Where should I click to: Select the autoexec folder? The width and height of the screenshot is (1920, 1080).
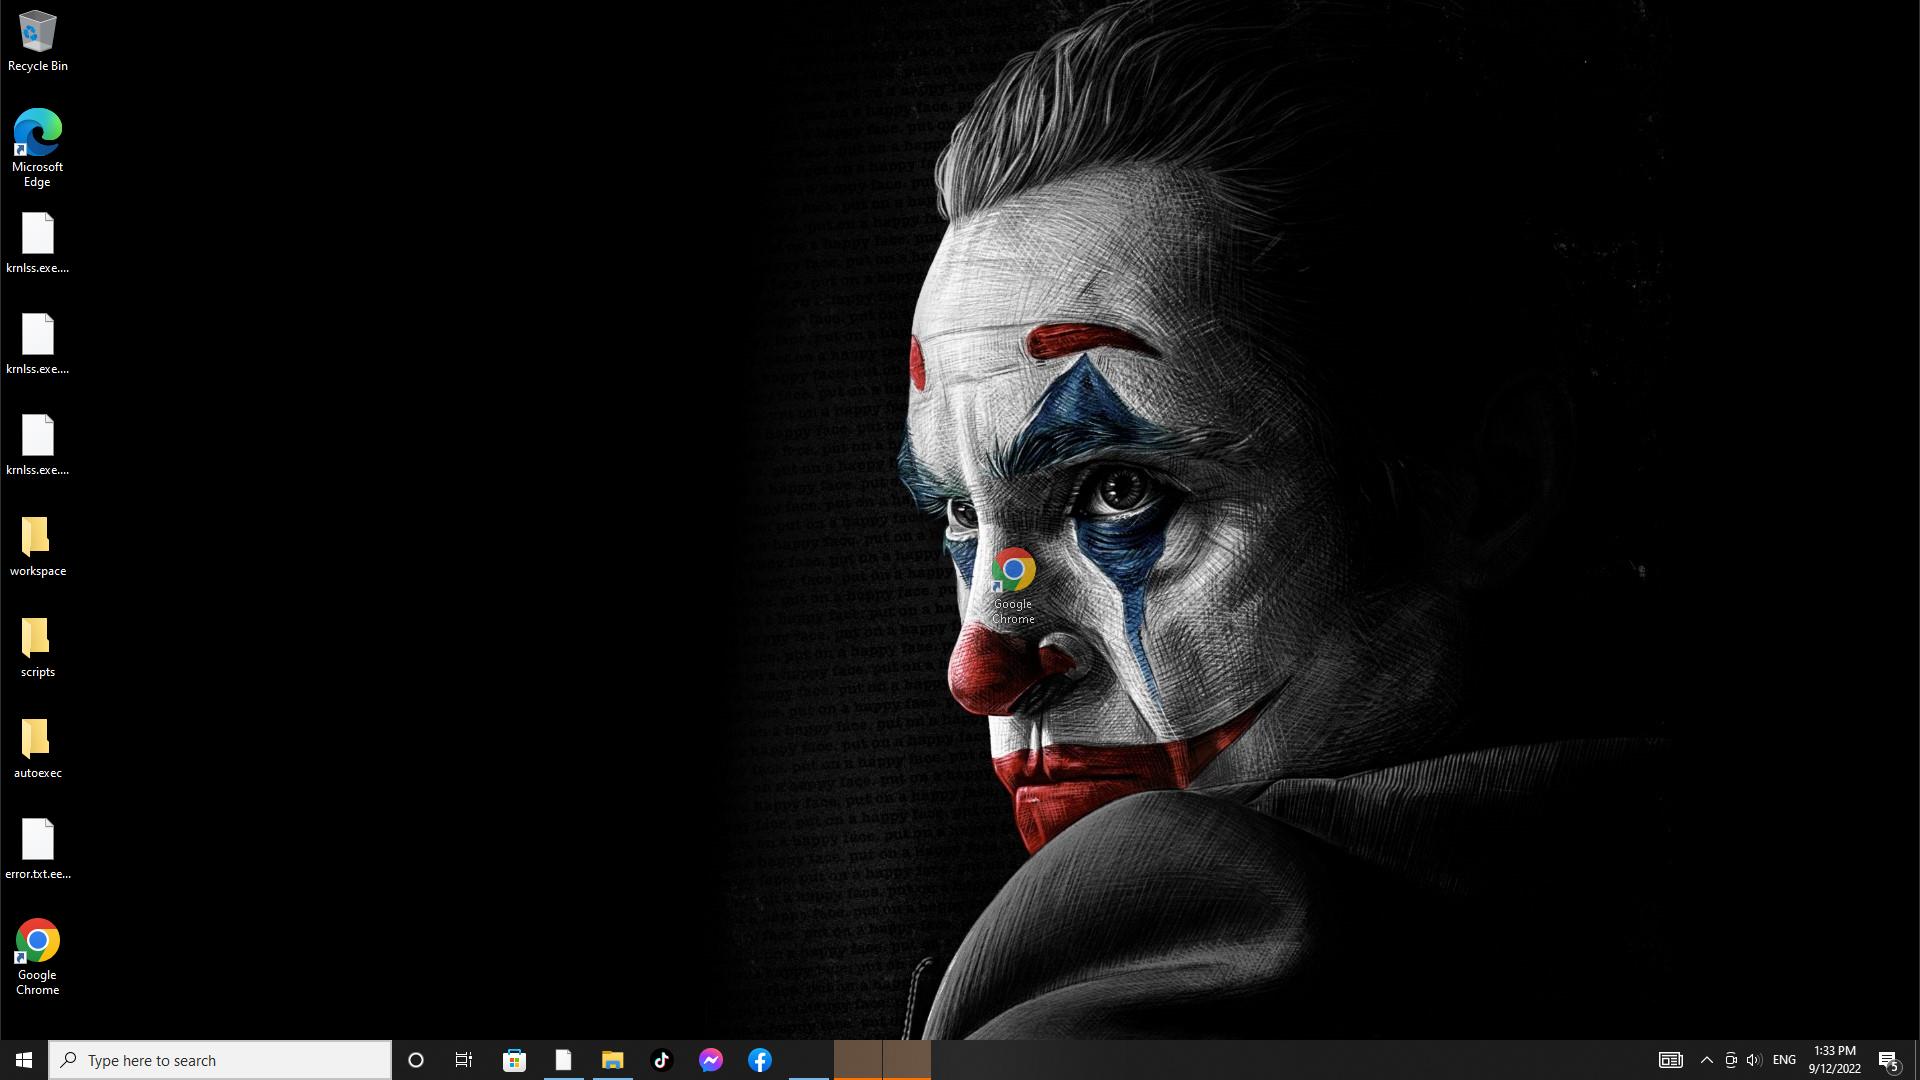(x=37, y=740)
